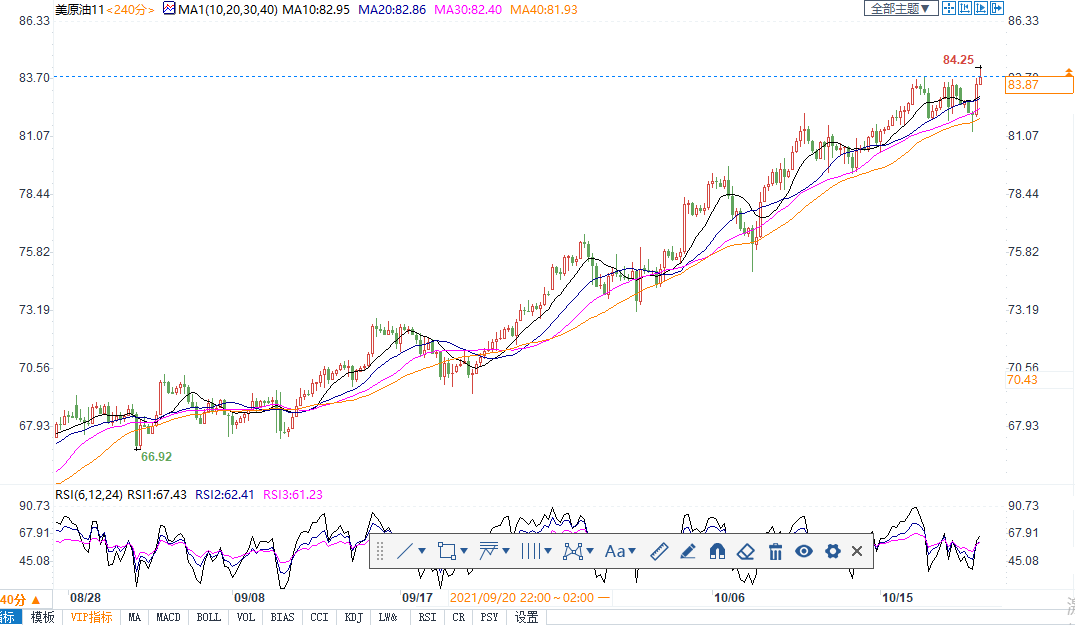Expand the Aa text tool dropdown
Screen dimensions: 1075x625
pyautogui.click(x=633, y=551)
